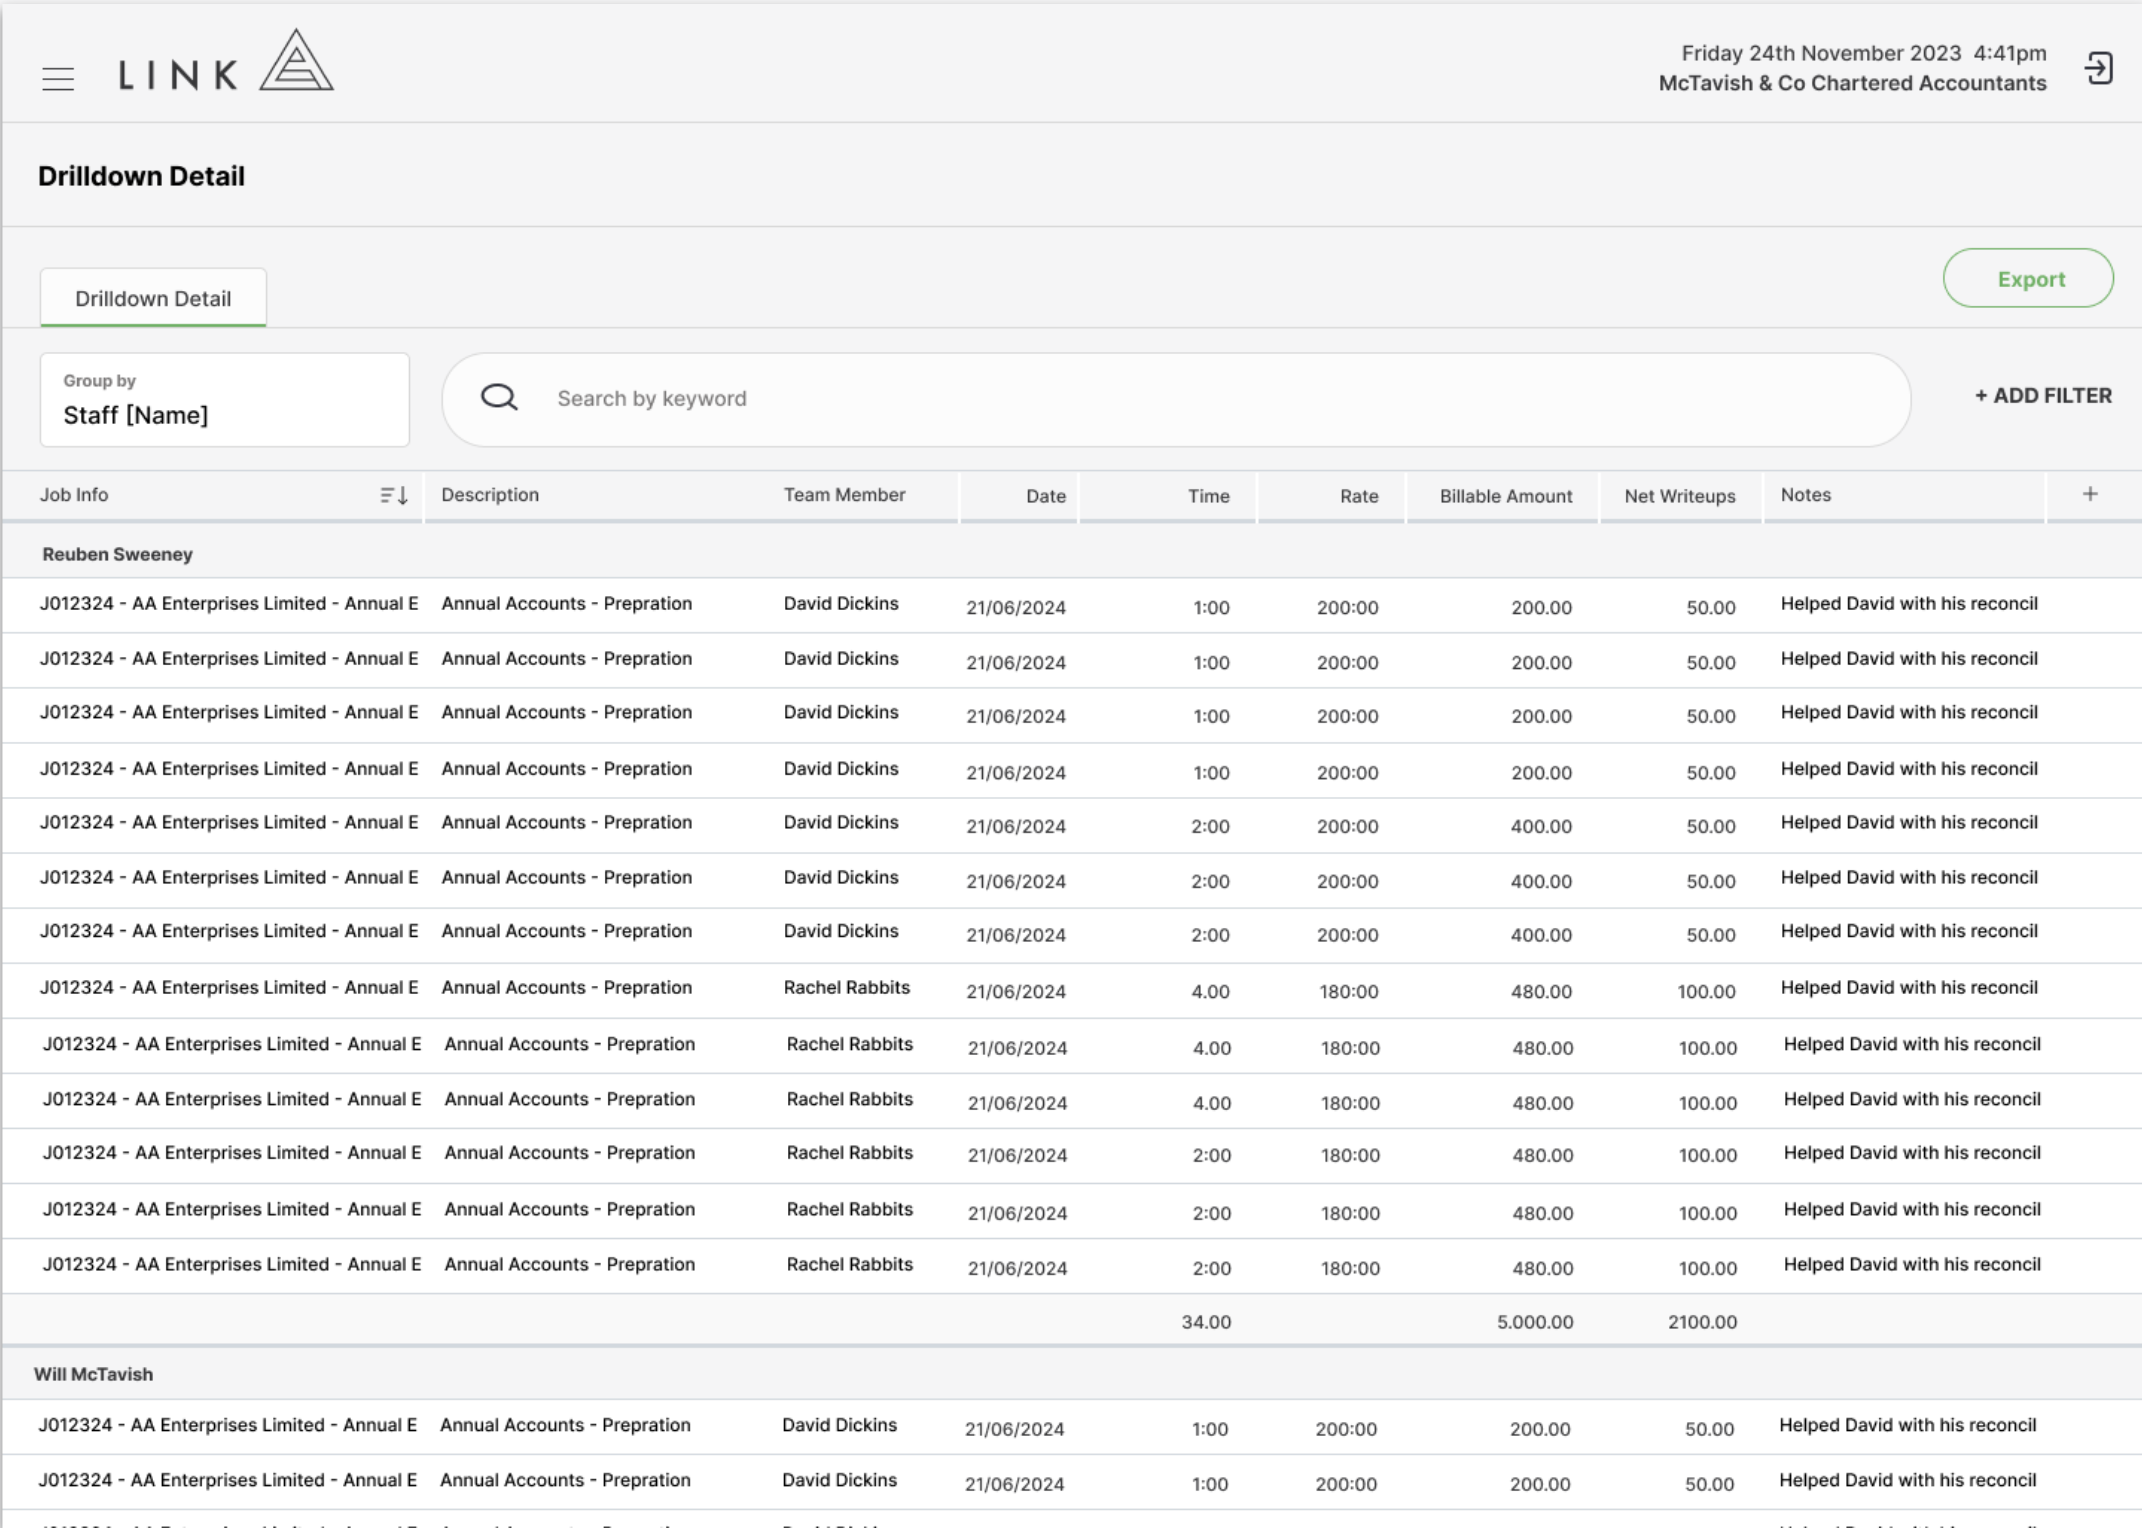This screenshot has width=2142, height=1528.
Task: Click the search magnifier icon
Action: (x=499, y=398)
